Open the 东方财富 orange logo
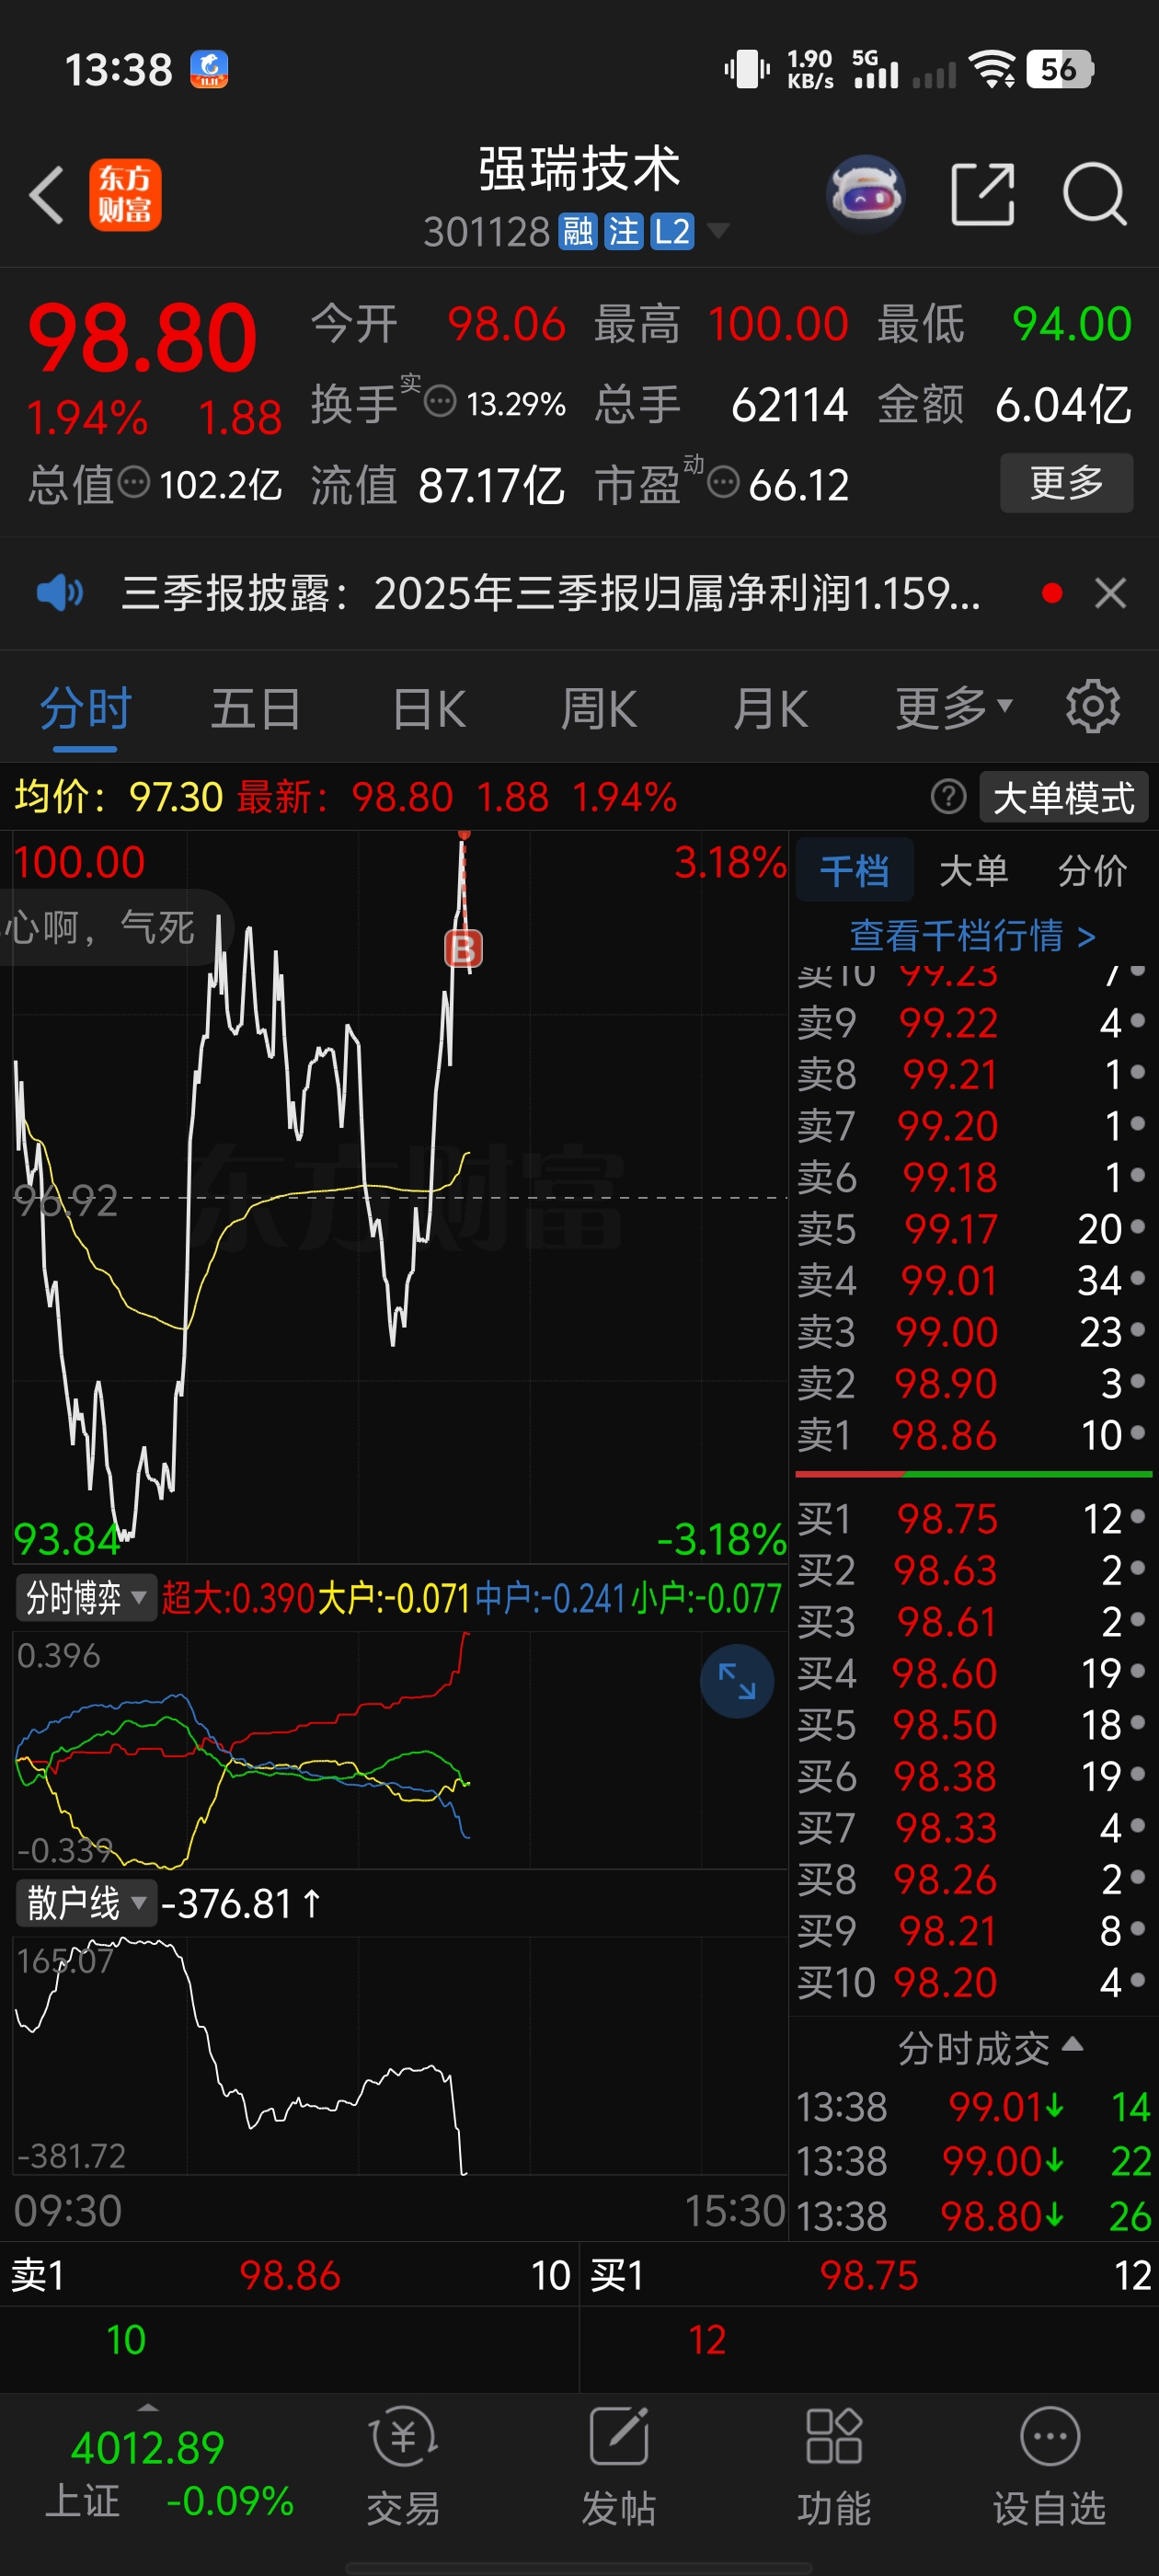1159x2576 pixels. (125, 195)
